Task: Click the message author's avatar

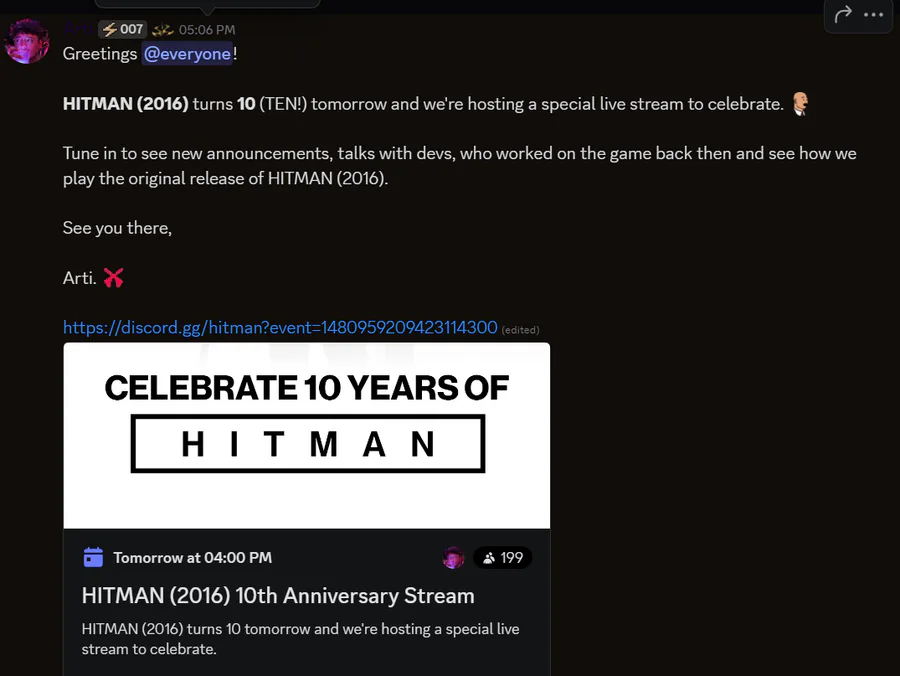Action: pos(27,42)
